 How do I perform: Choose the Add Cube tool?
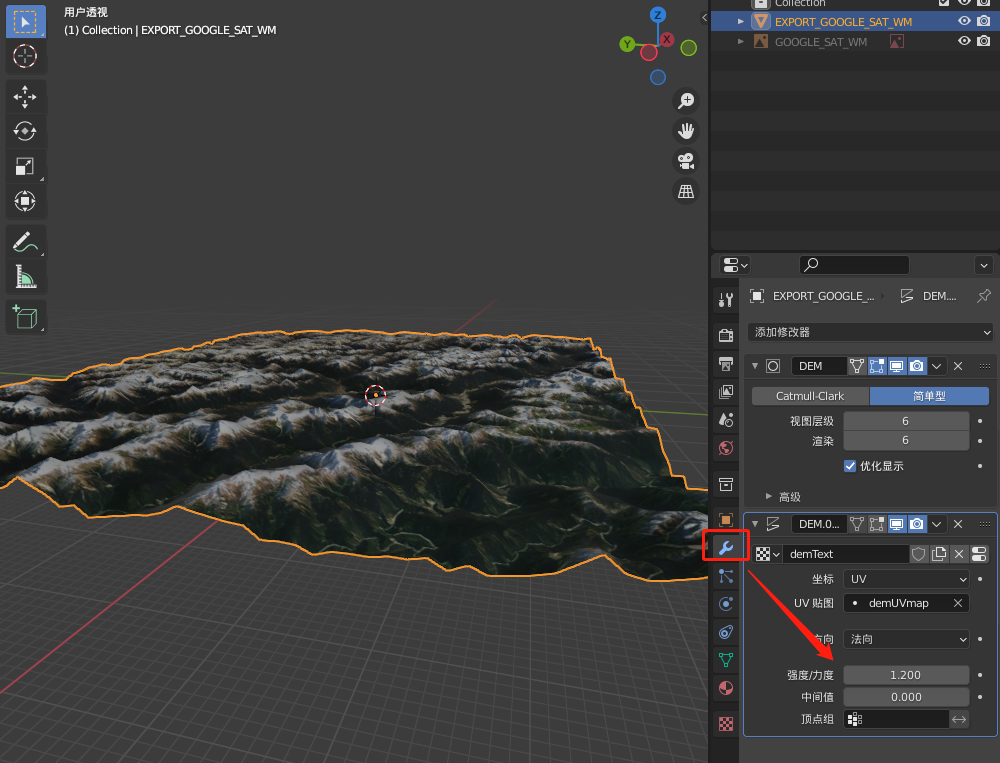[x=25, y=317]
